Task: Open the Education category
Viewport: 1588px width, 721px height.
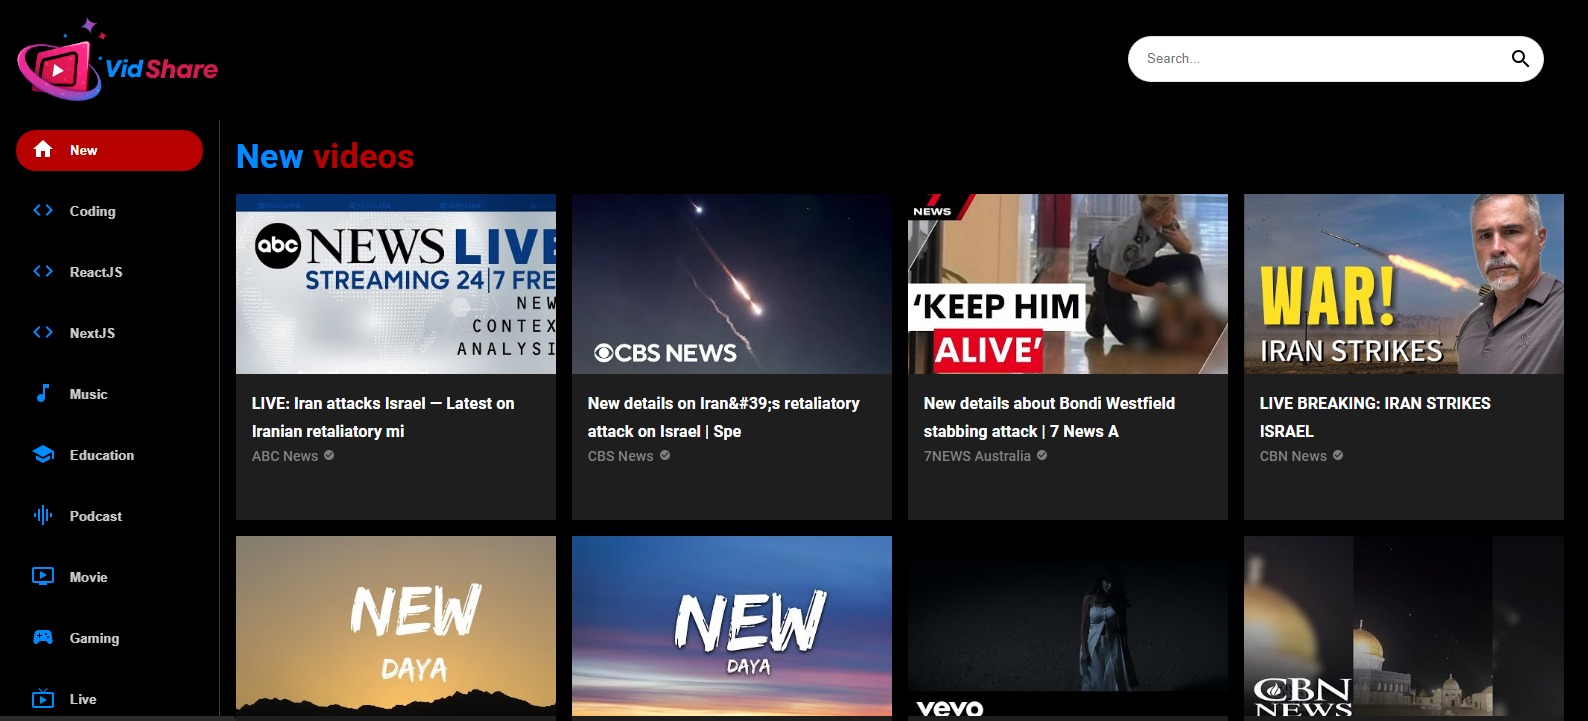Action: tap(109, 455)
